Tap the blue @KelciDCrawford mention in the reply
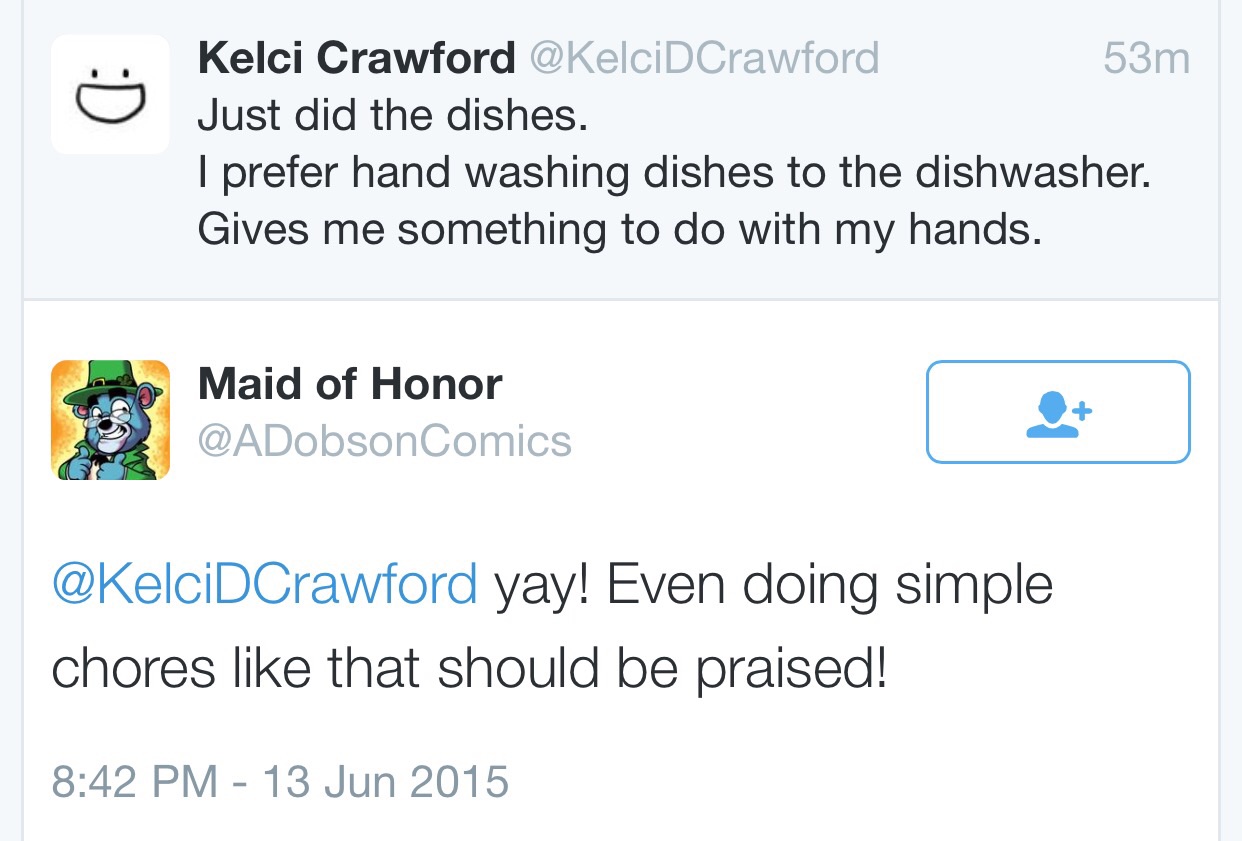Screen dimensions: 1242x841 [x=264, y=586]
